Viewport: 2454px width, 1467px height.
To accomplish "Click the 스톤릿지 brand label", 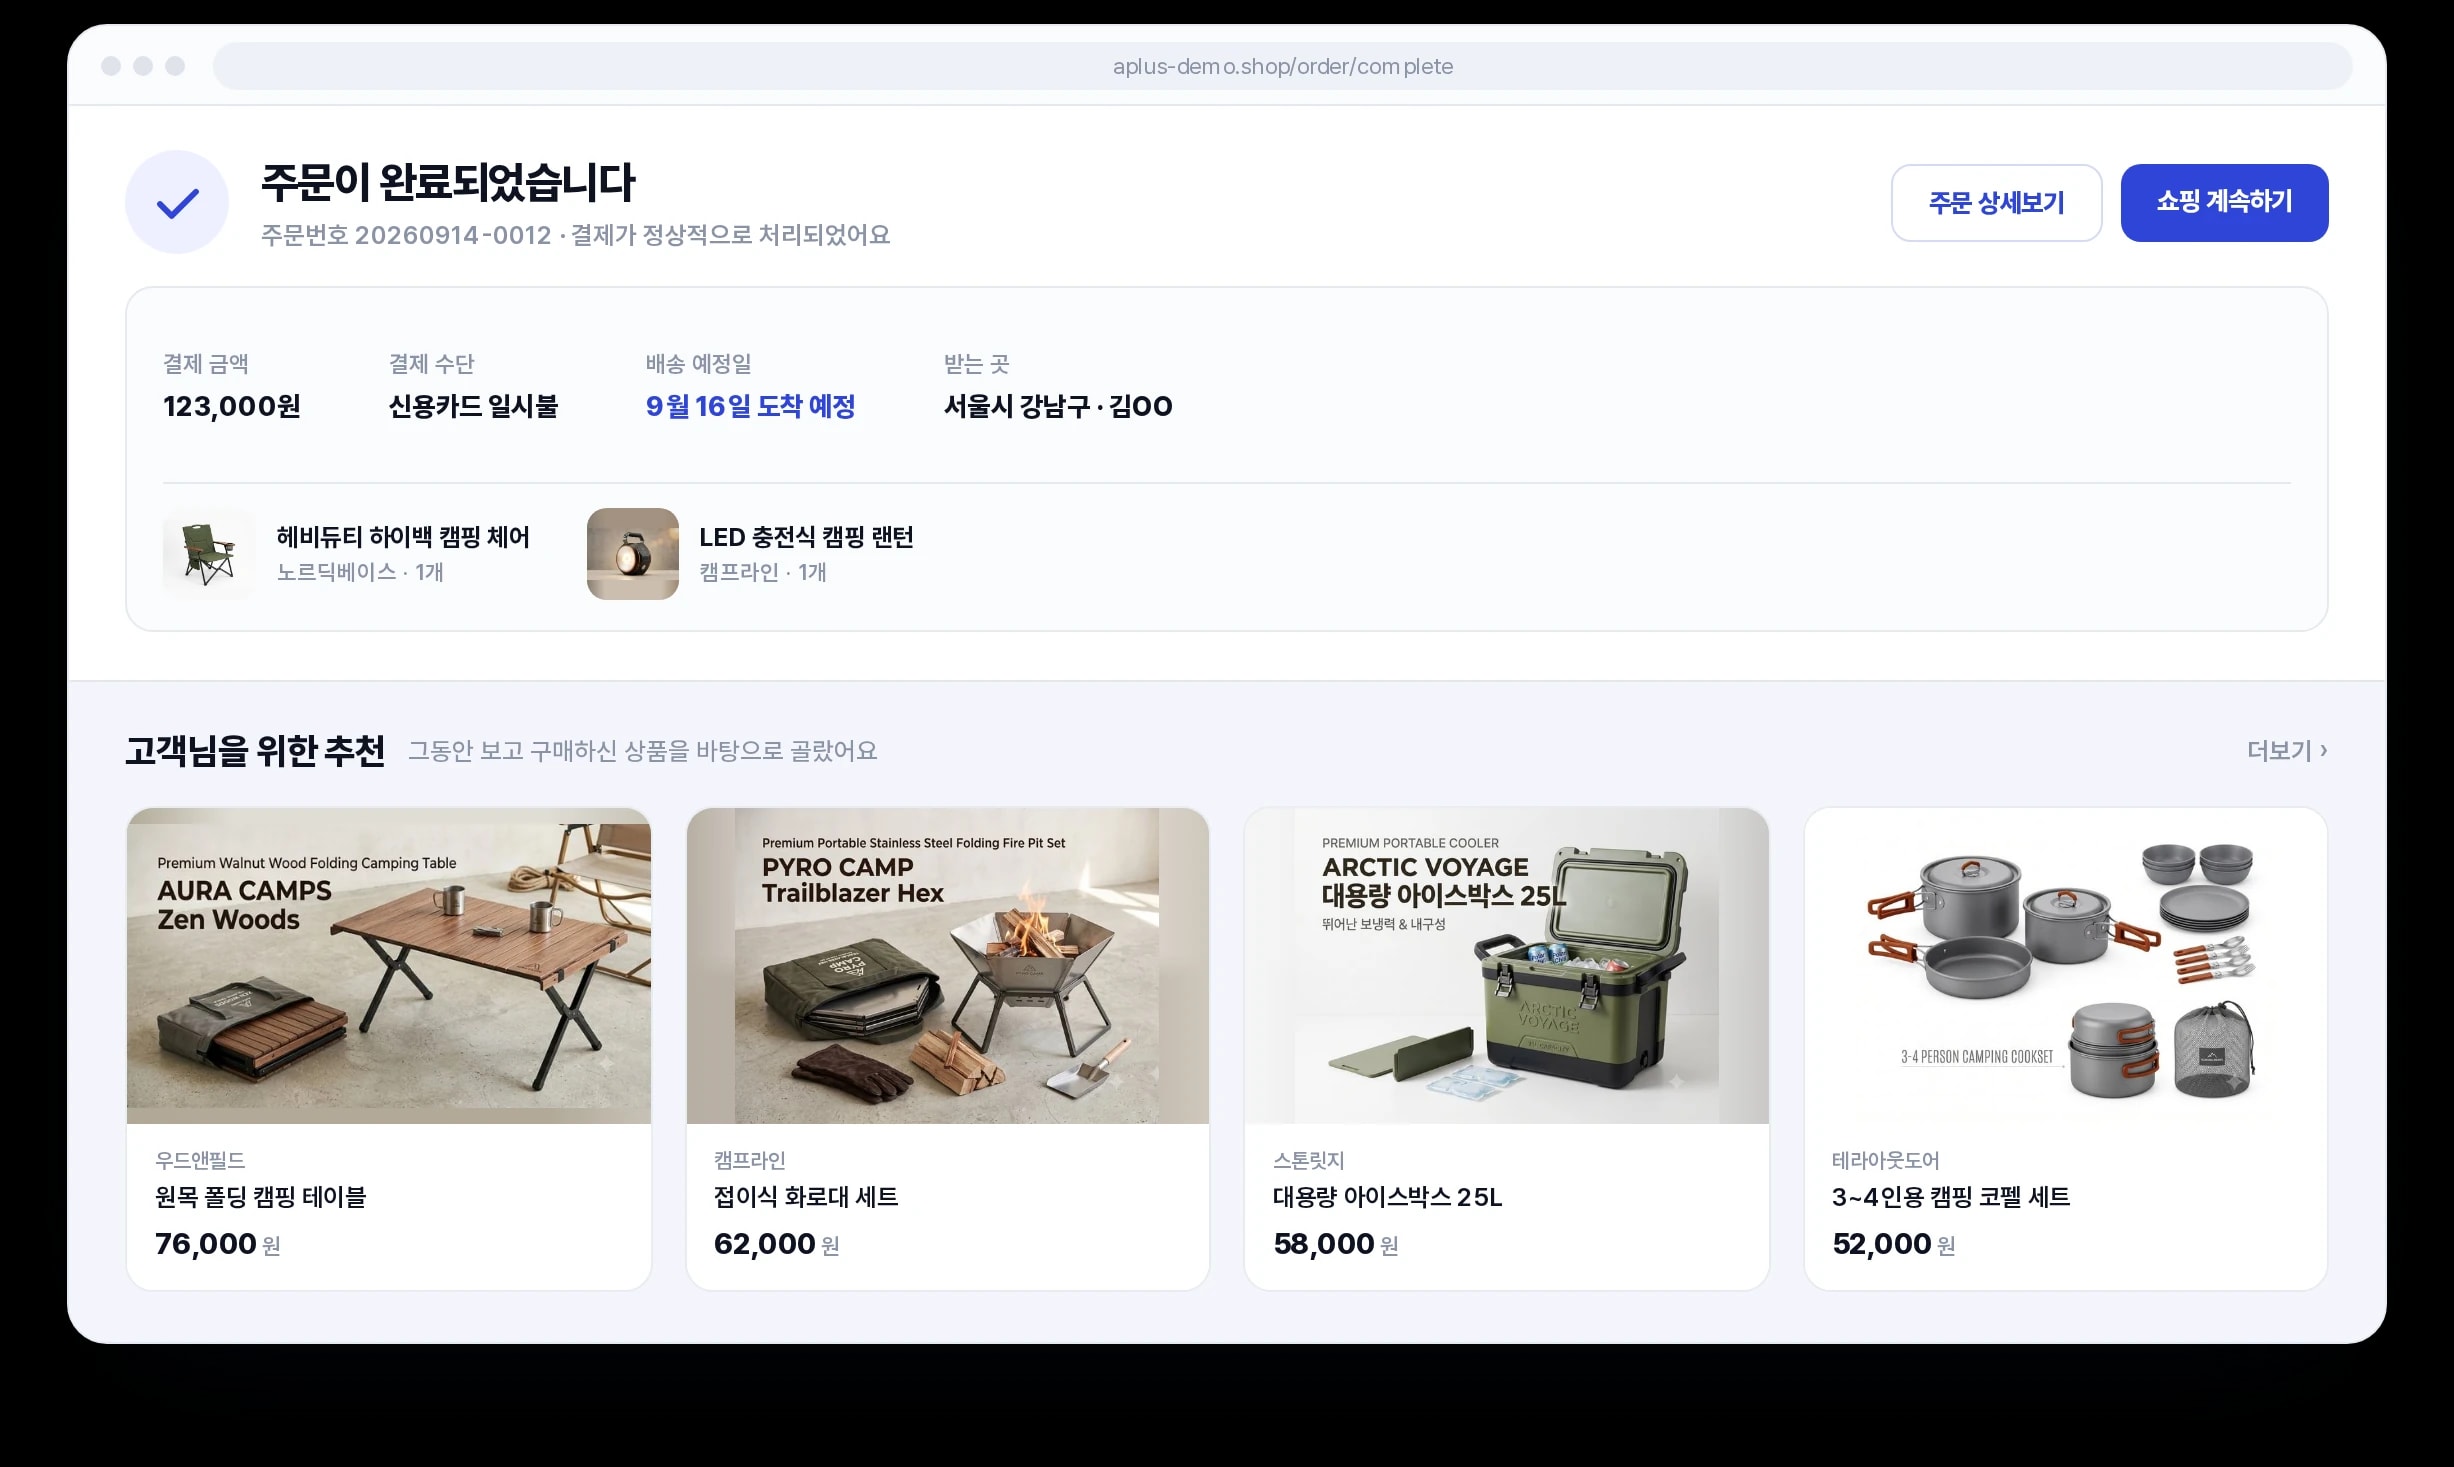I will tap(1308, 1160).
